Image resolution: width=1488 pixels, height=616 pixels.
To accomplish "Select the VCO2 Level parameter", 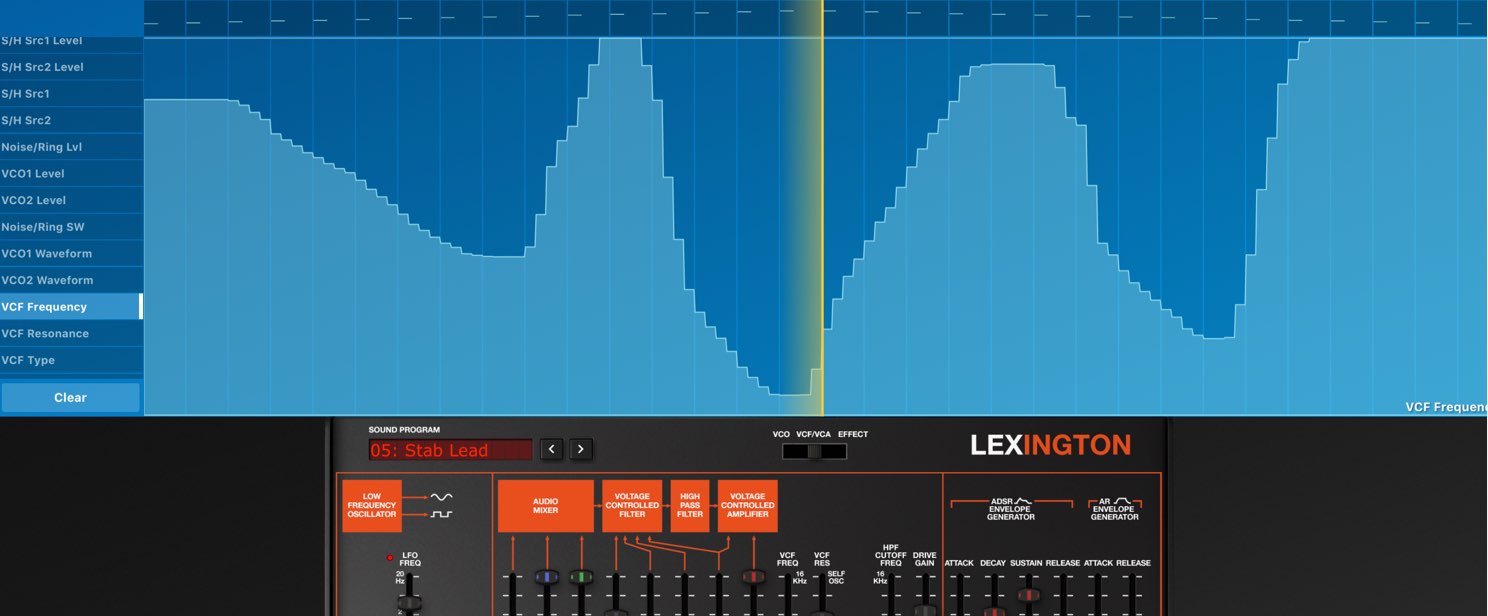I will click(71, 200).
